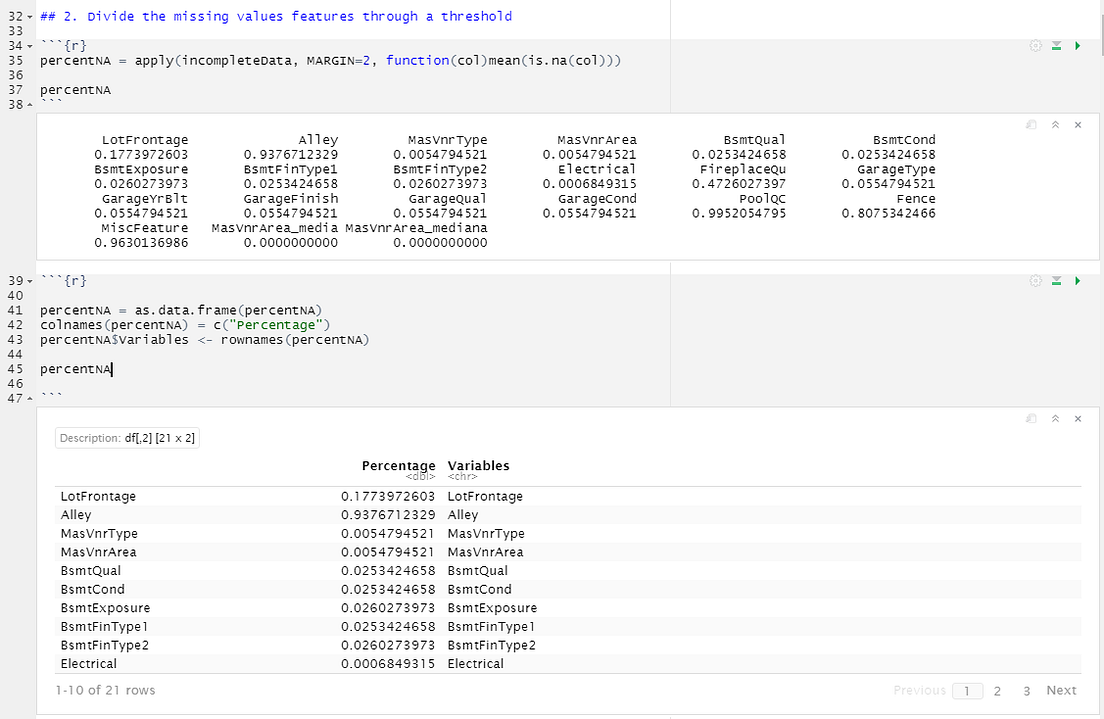Click the Description df[,2] badge above the table

click(x=126, y=437)
